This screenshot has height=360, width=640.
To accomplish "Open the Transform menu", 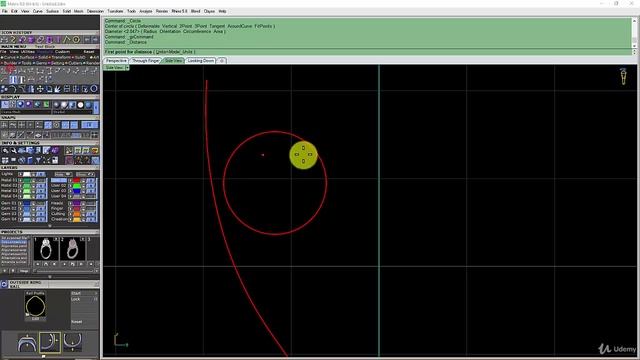I will coord(116,11).
